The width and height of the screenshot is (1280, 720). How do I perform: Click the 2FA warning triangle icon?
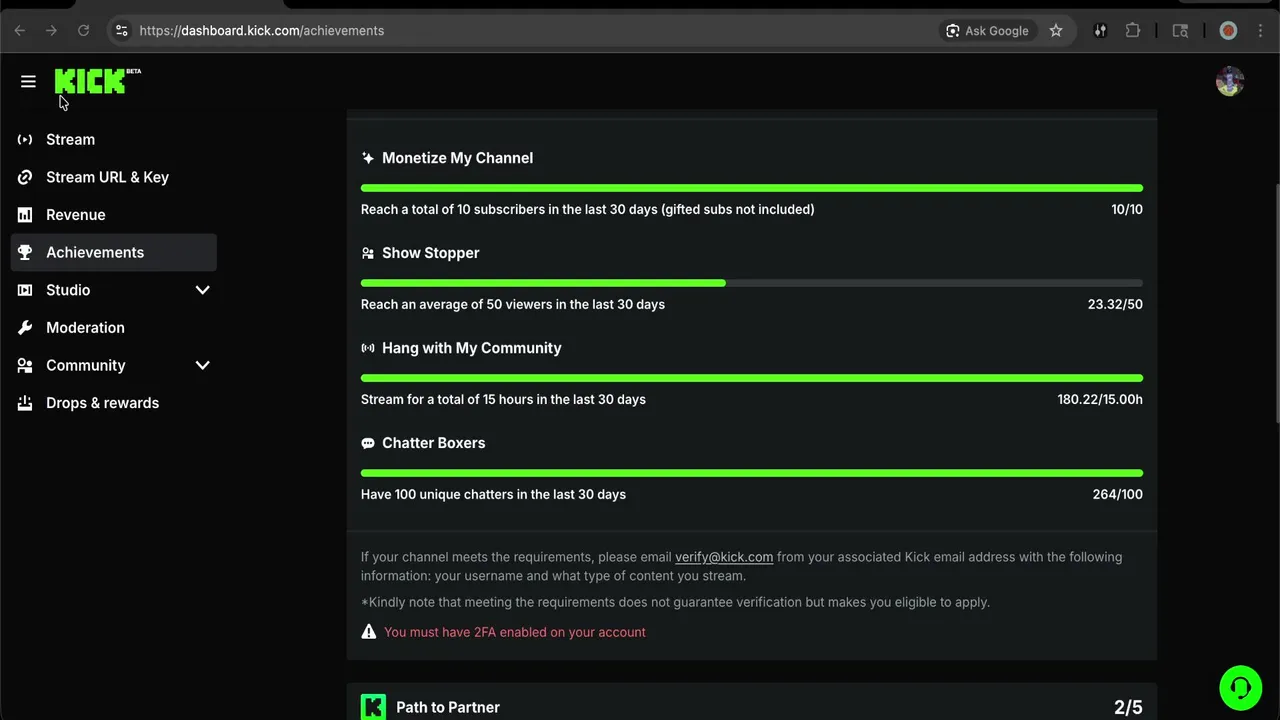(369, 632)
